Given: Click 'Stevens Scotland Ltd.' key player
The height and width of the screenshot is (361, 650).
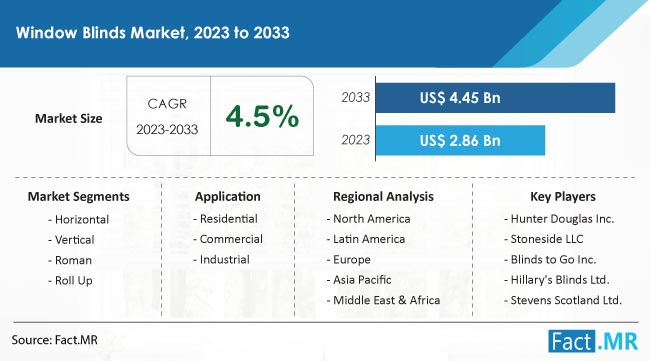Looking at the screenshot, I should coord(566,300).
